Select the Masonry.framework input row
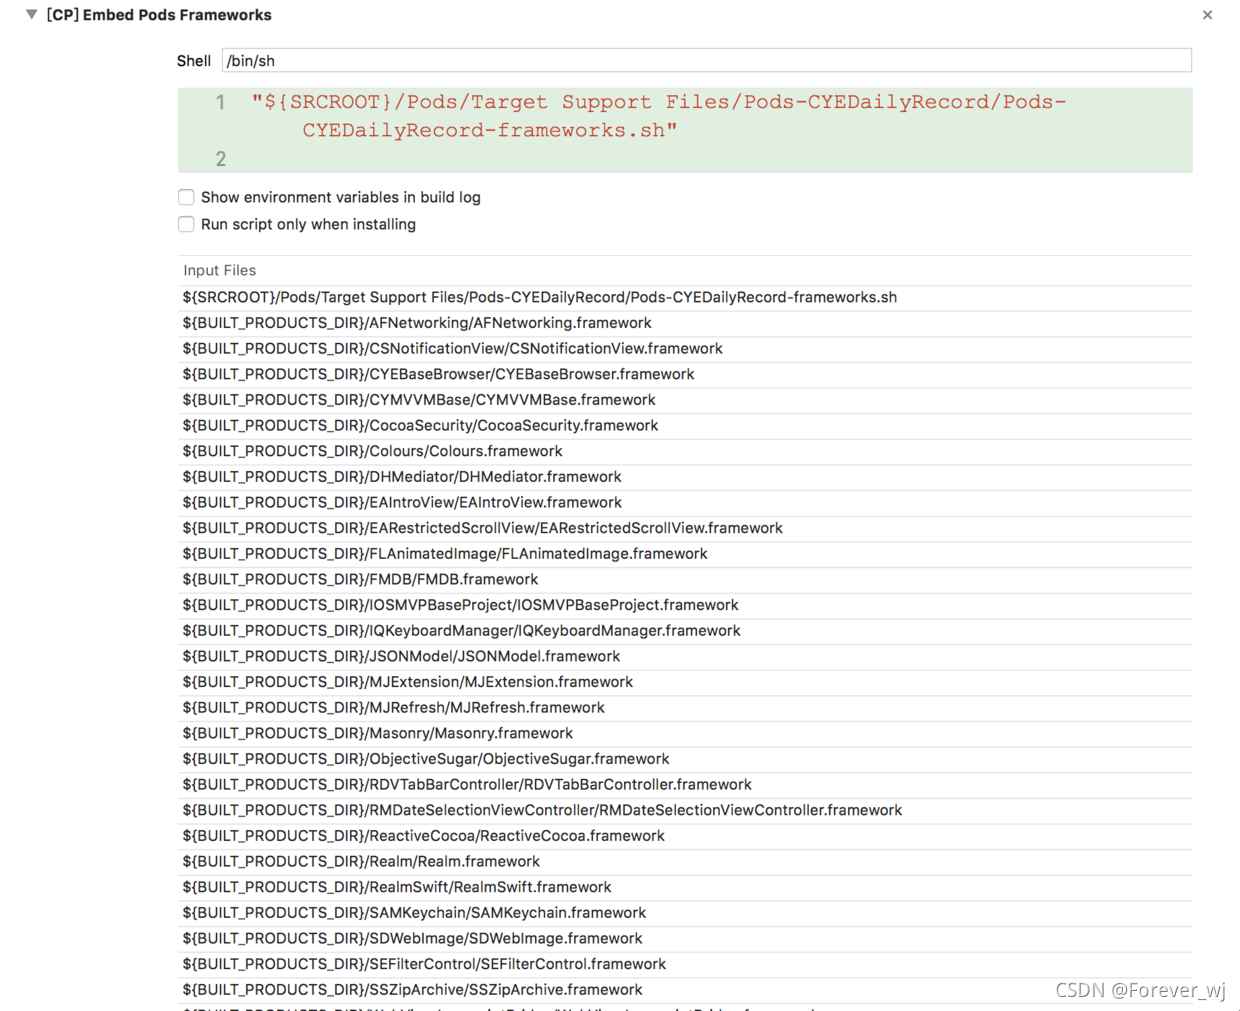 [685, 734]
